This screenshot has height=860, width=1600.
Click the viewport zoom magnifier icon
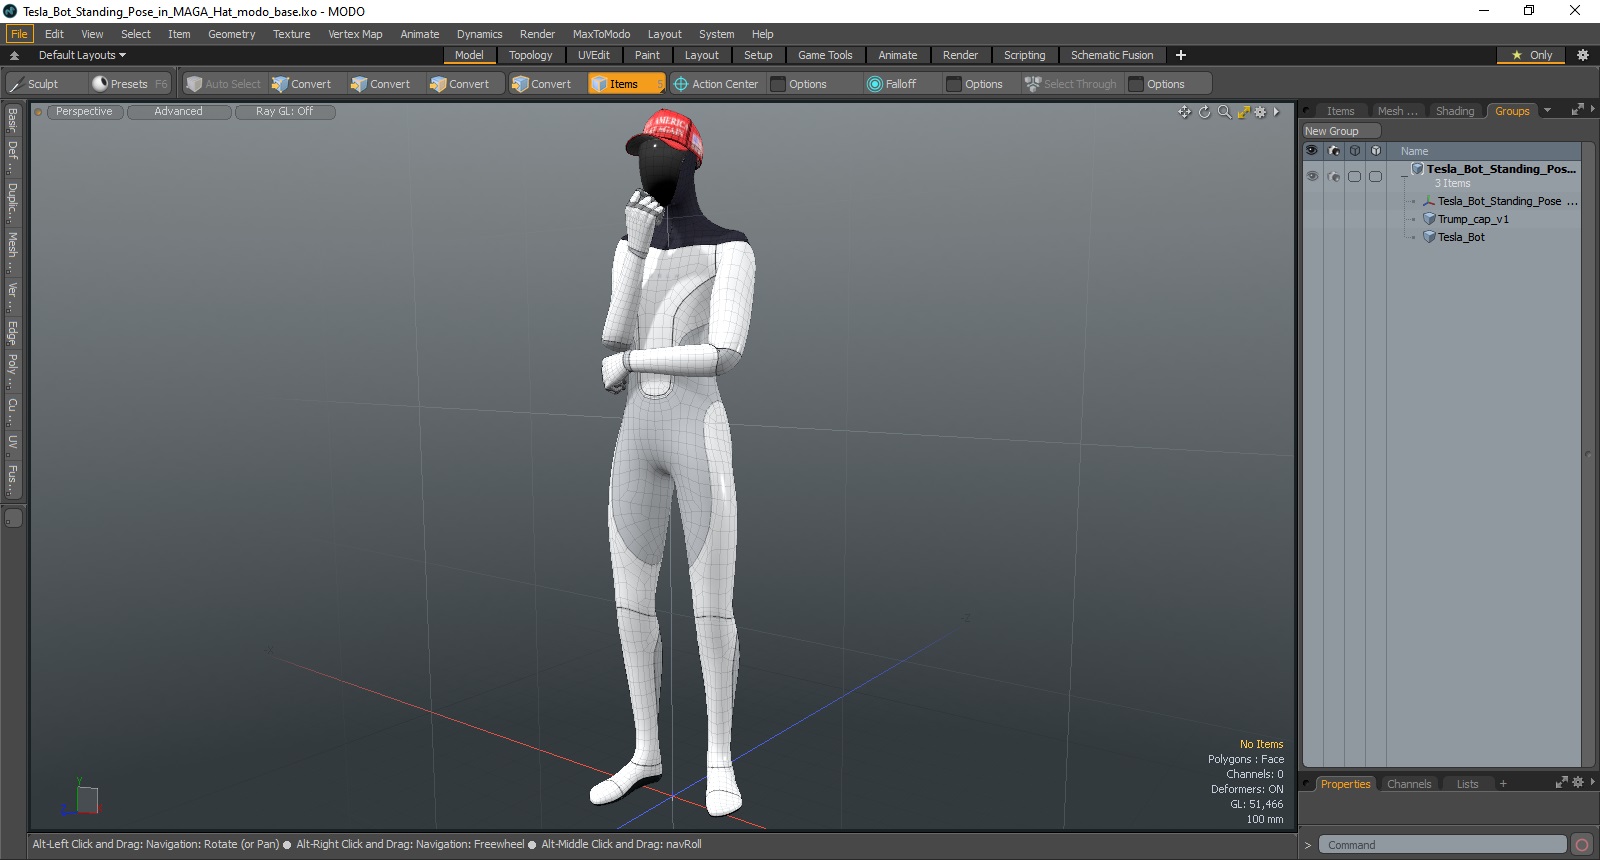1224,112
